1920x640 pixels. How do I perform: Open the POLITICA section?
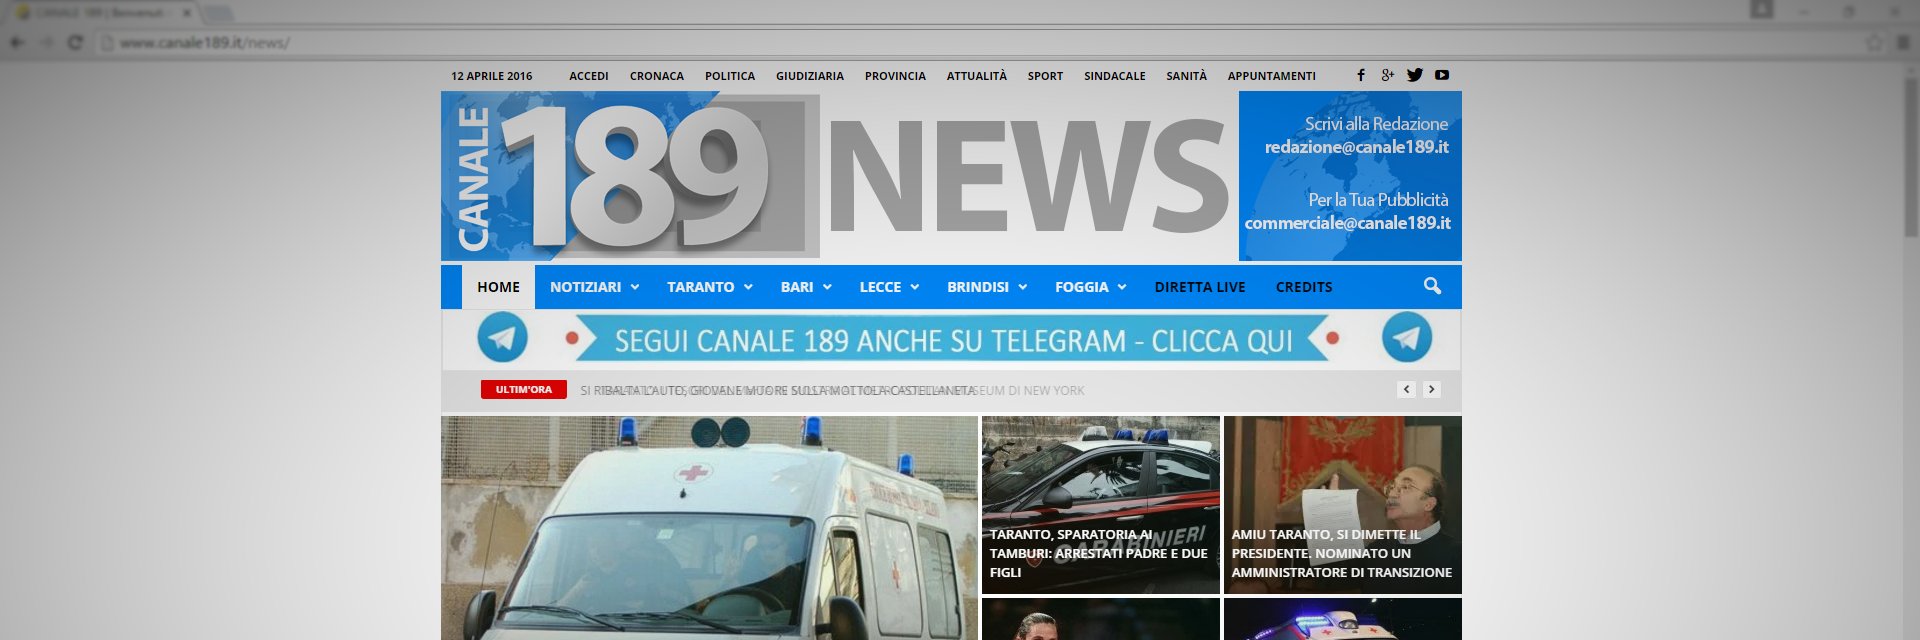[x=730, y=76]
